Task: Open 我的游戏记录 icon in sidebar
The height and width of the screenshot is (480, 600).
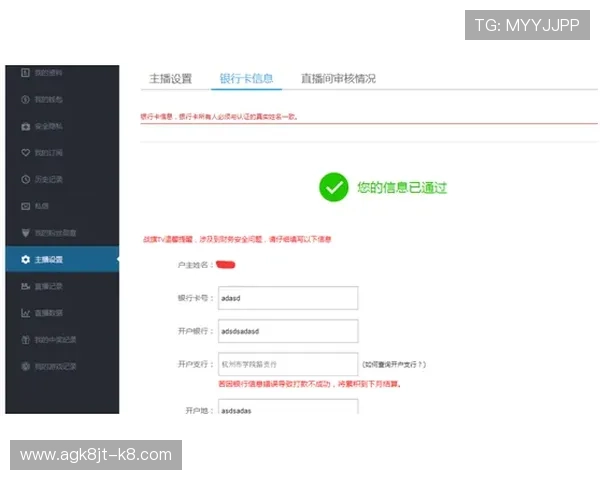Action: click(25, 366)
